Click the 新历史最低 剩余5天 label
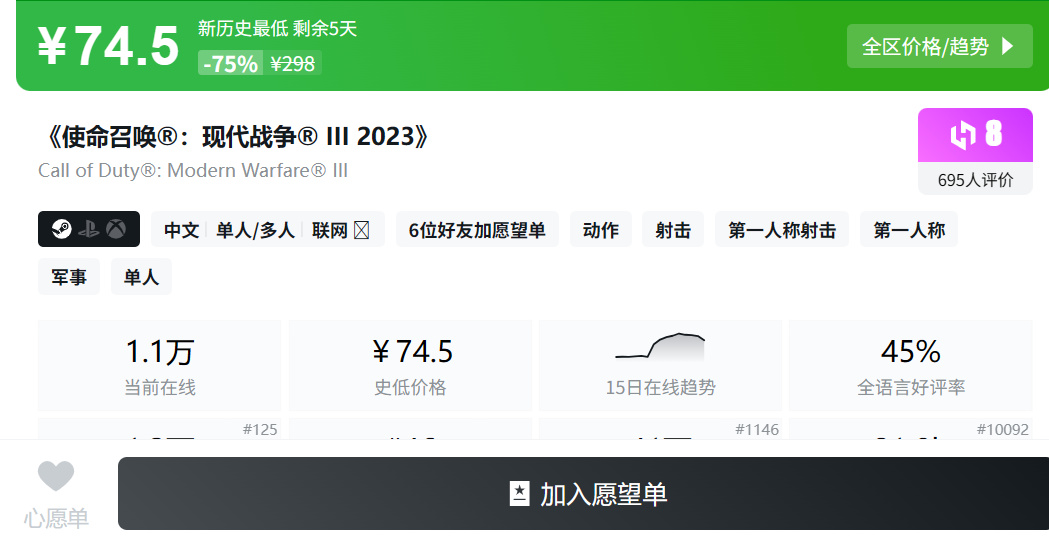The width and height of the screenshot is (1049, 548). click(x=277, y=28)
